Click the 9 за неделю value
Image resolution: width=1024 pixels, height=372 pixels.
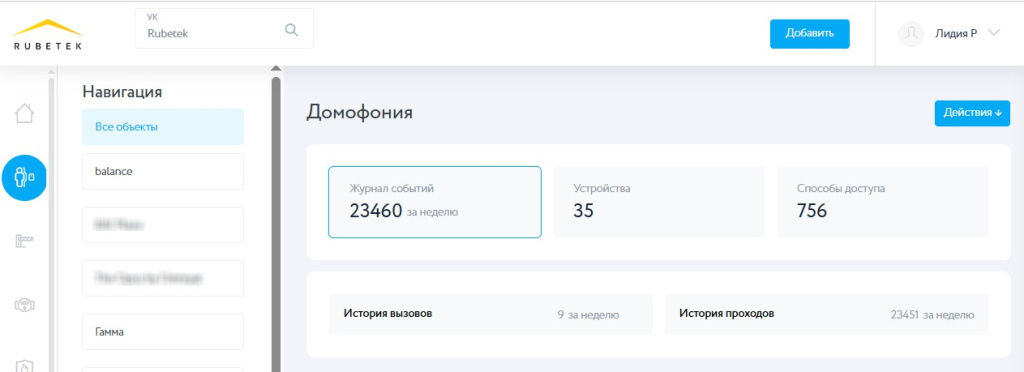point(588,315)
